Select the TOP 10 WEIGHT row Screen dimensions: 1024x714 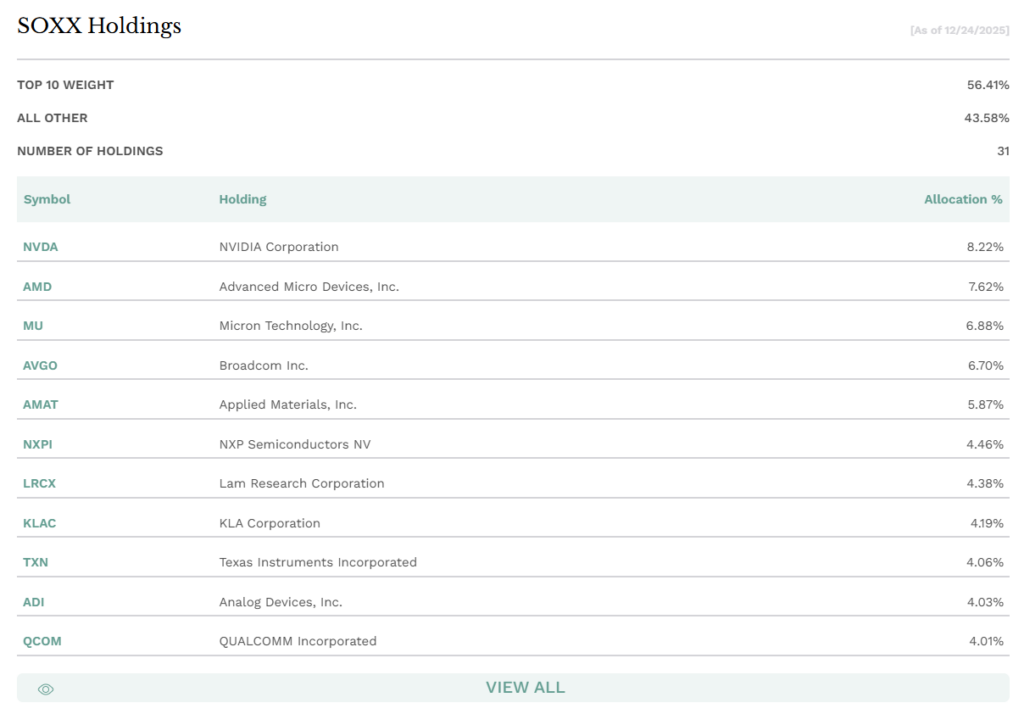pyautogui.click(x=63, y=85)
